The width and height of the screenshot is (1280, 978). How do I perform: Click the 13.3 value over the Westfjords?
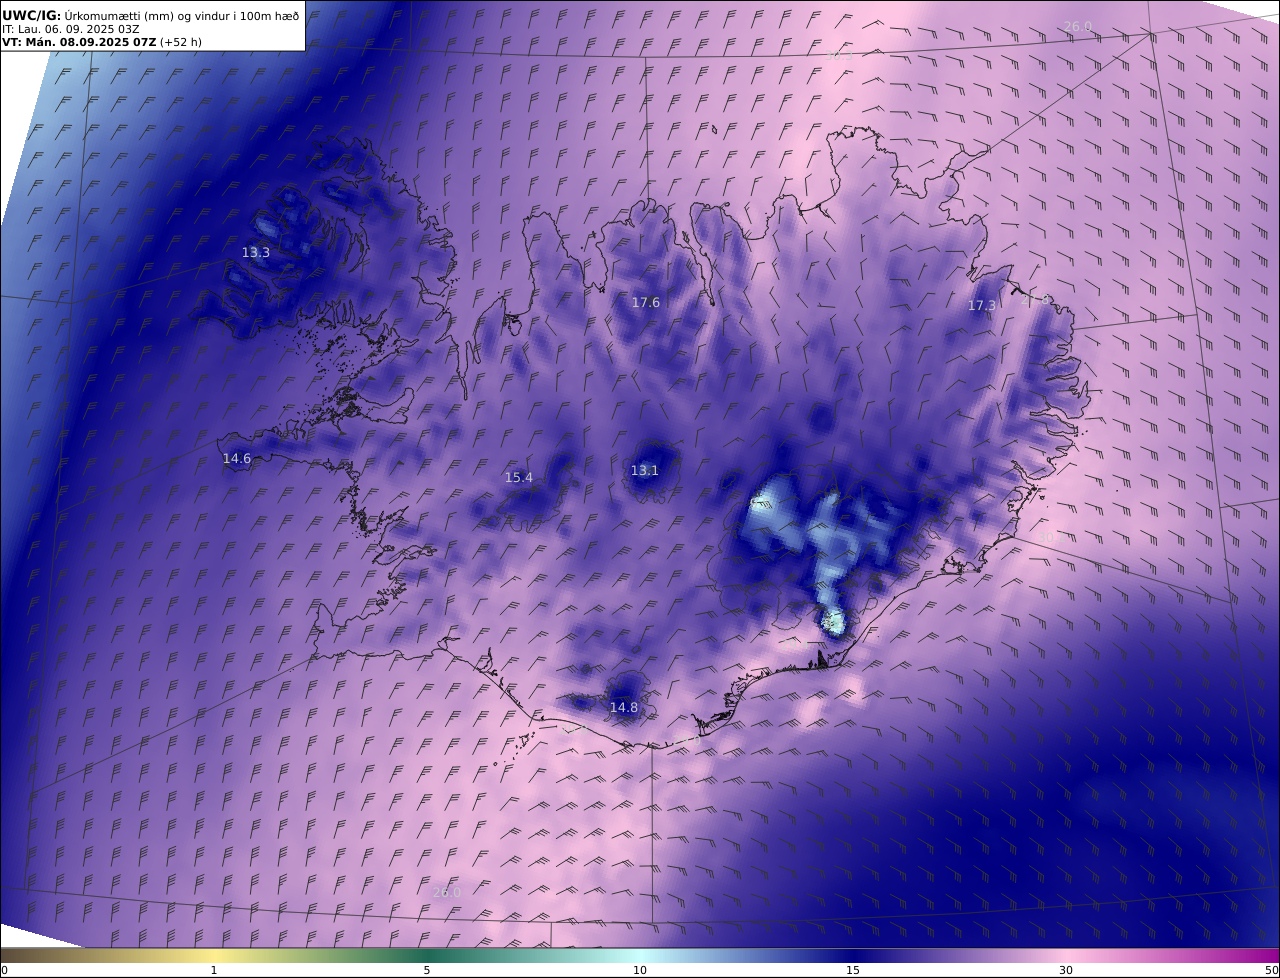pyautogui.click(x=256, y=253)
